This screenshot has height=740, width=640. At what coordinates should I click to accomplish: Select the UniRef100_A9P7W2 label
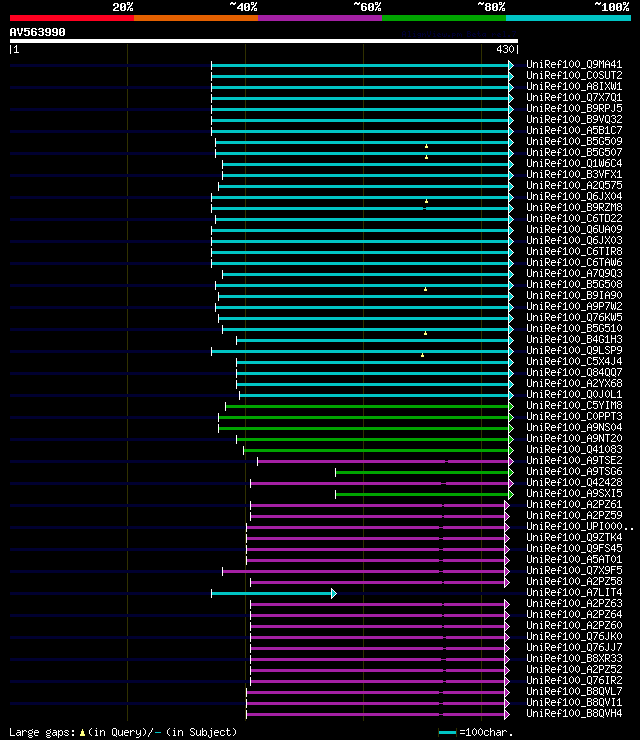coord(574,306)
